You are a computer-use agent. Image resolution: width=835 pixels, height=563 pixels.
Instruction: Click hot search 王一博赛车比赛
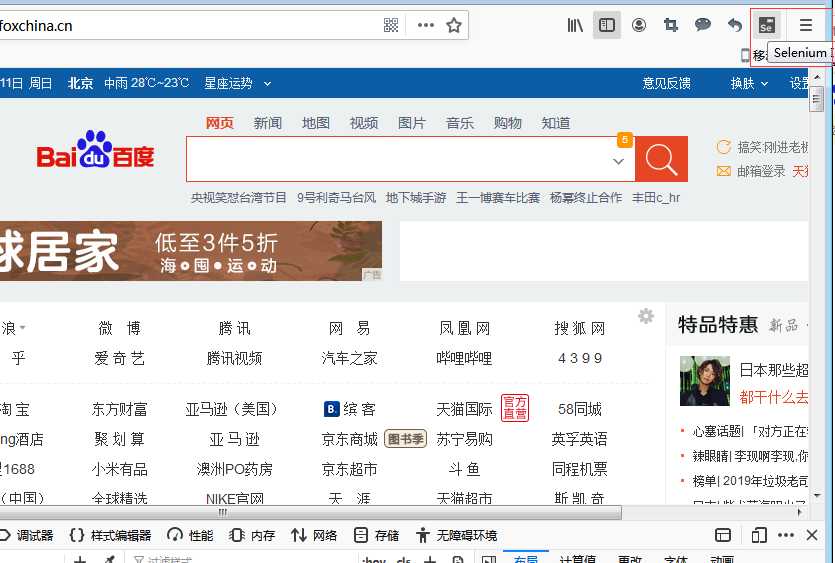[498, 198]
